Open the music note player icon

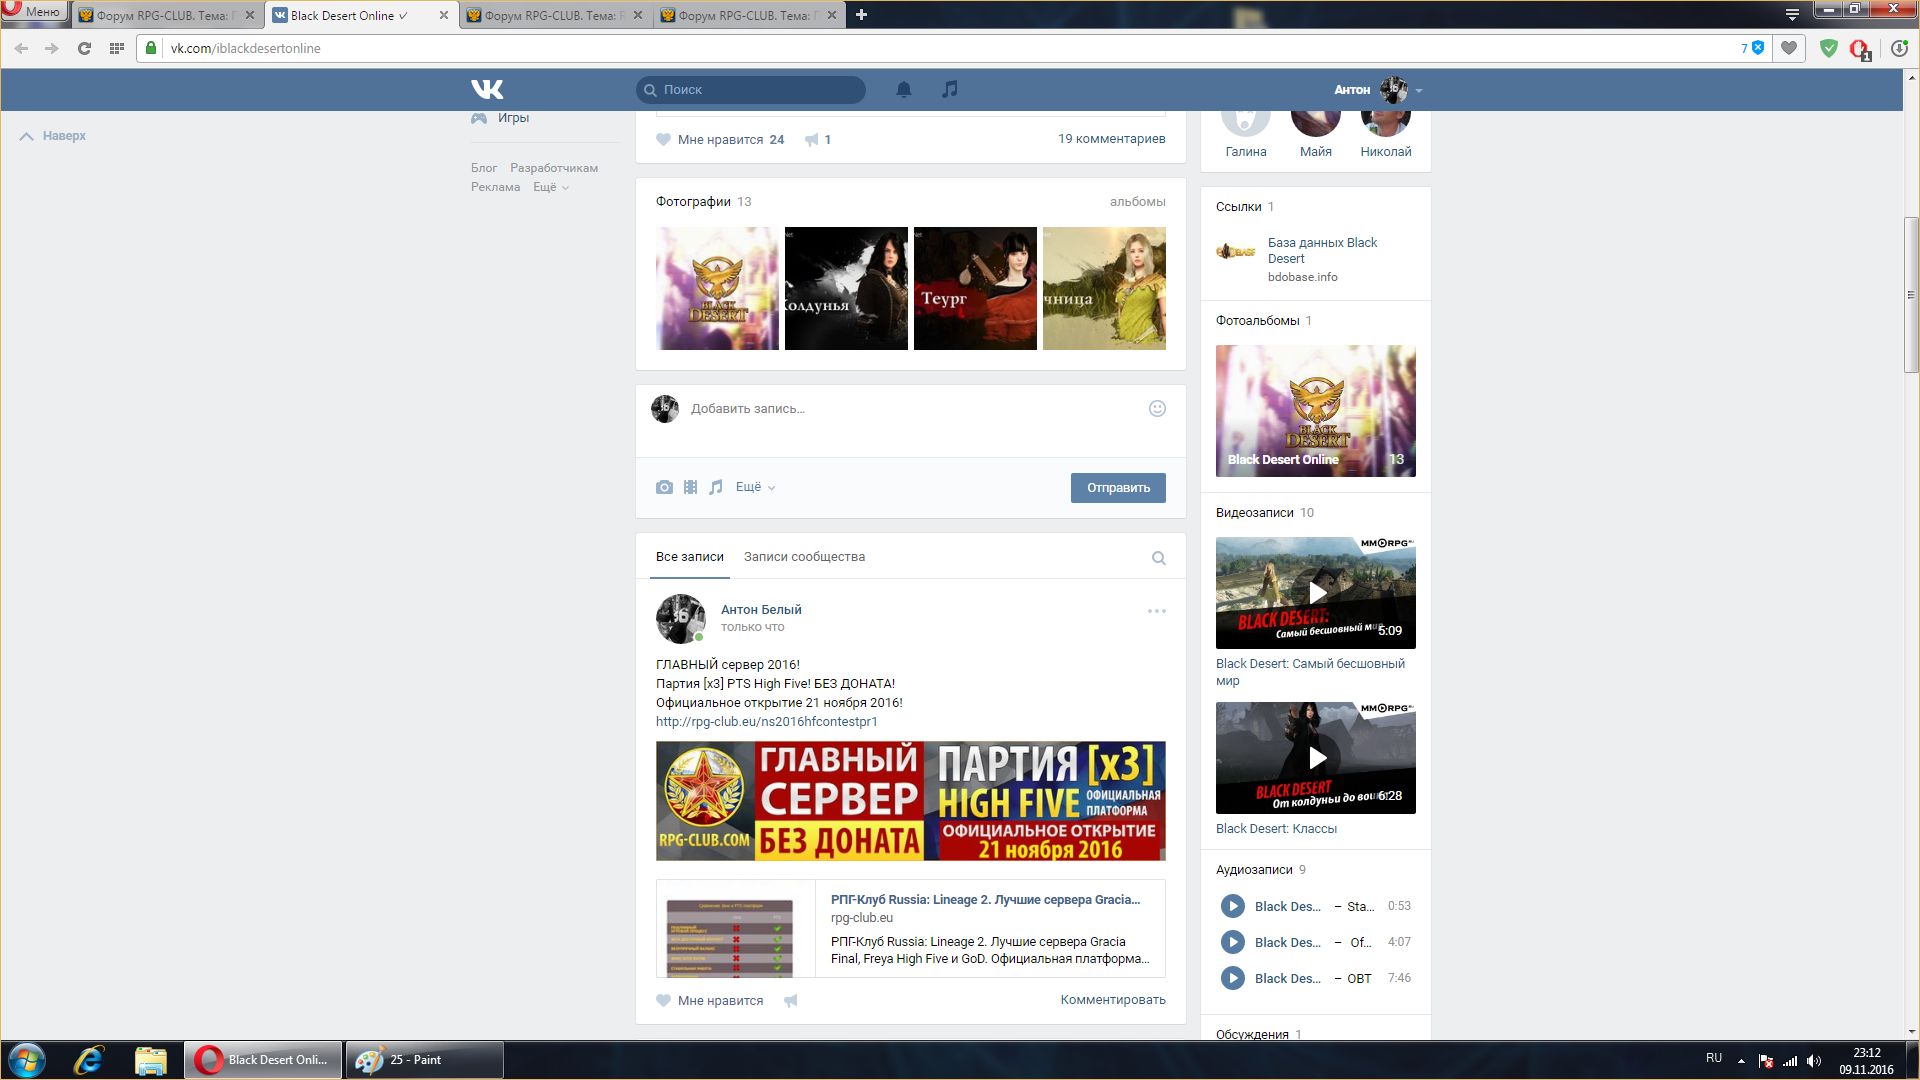[949, 89]
